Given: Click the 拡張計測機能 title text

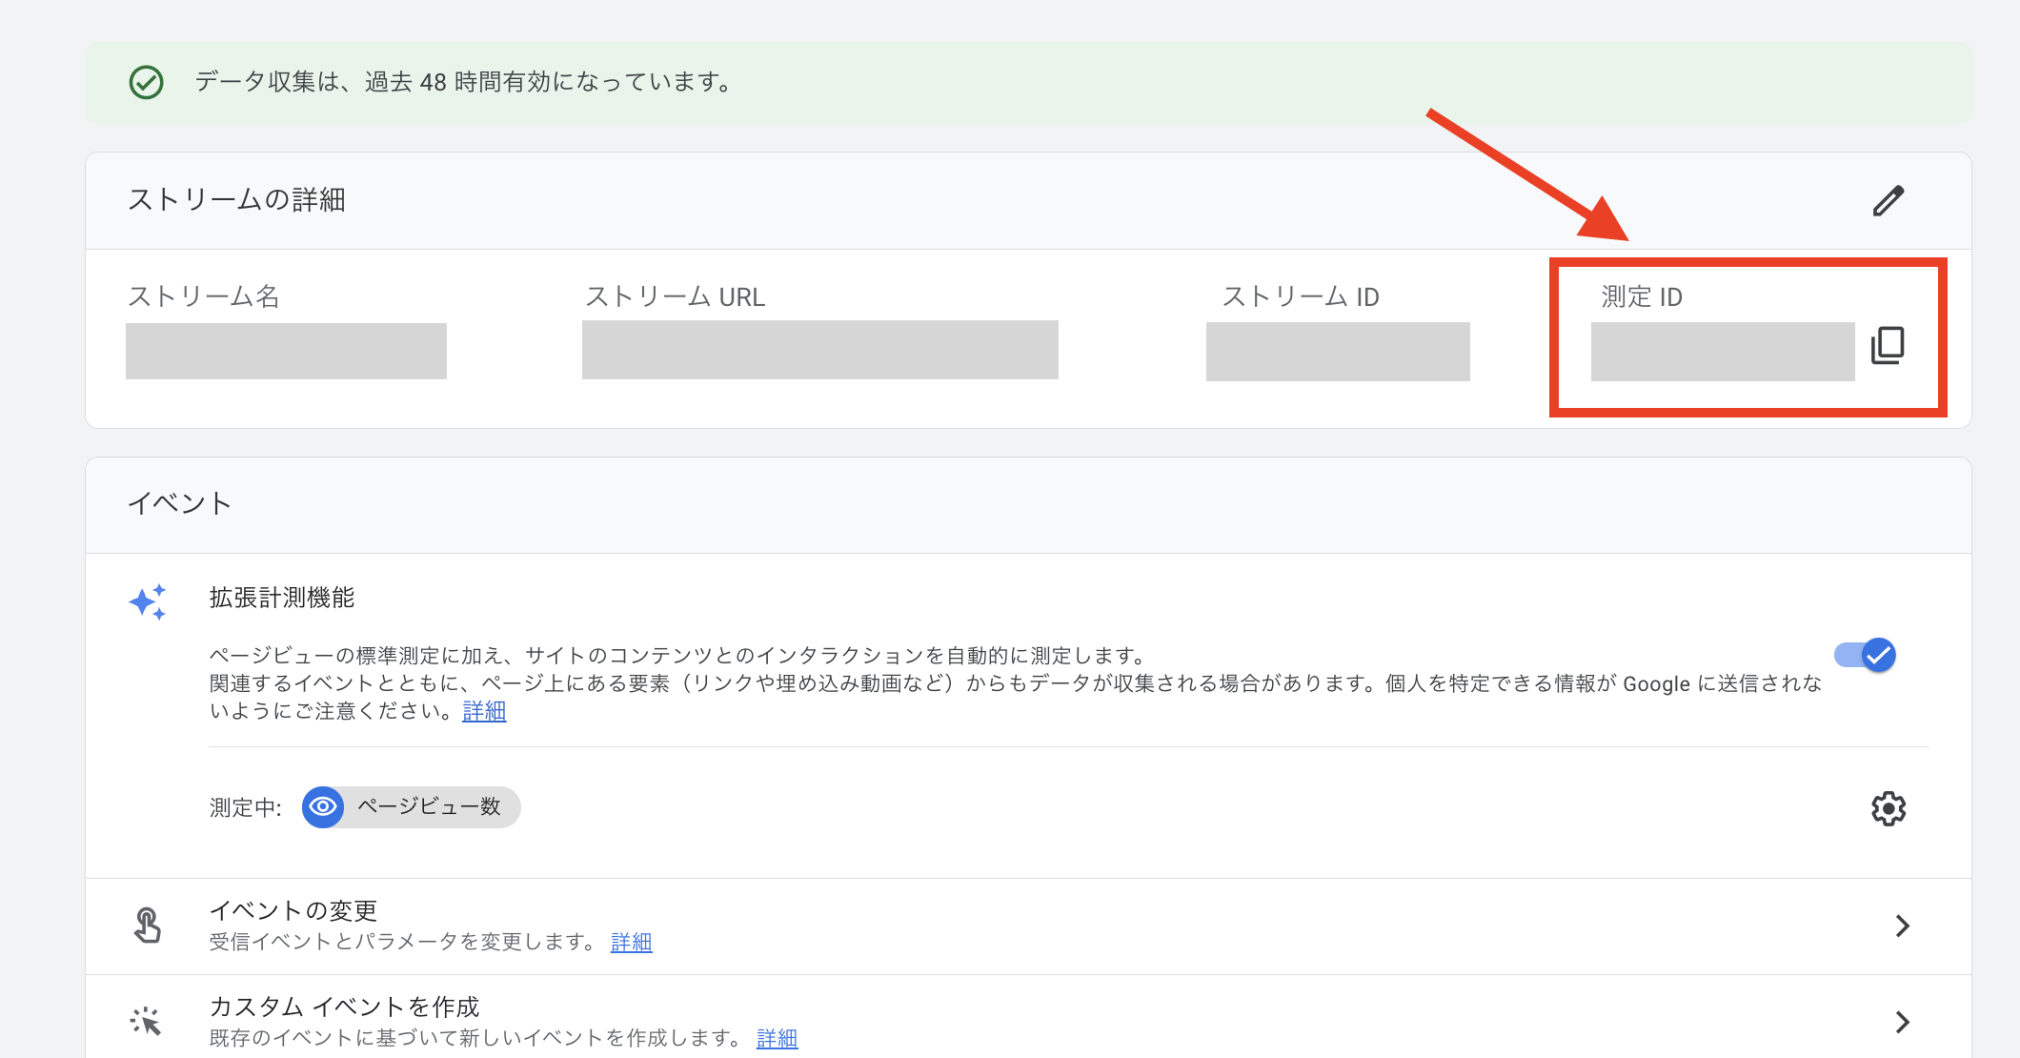Looking at the screenshot, I should pyautogui.click(x=282, y=598).
